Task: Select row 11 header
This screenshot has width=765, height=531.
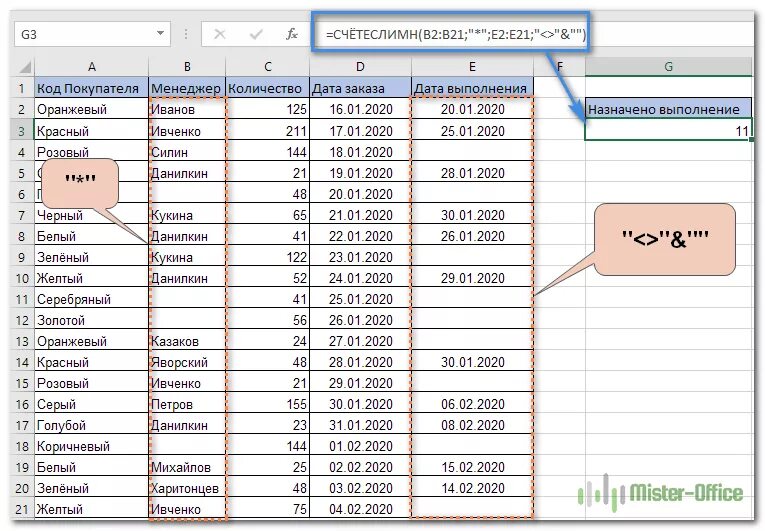Action: point(22,299)
